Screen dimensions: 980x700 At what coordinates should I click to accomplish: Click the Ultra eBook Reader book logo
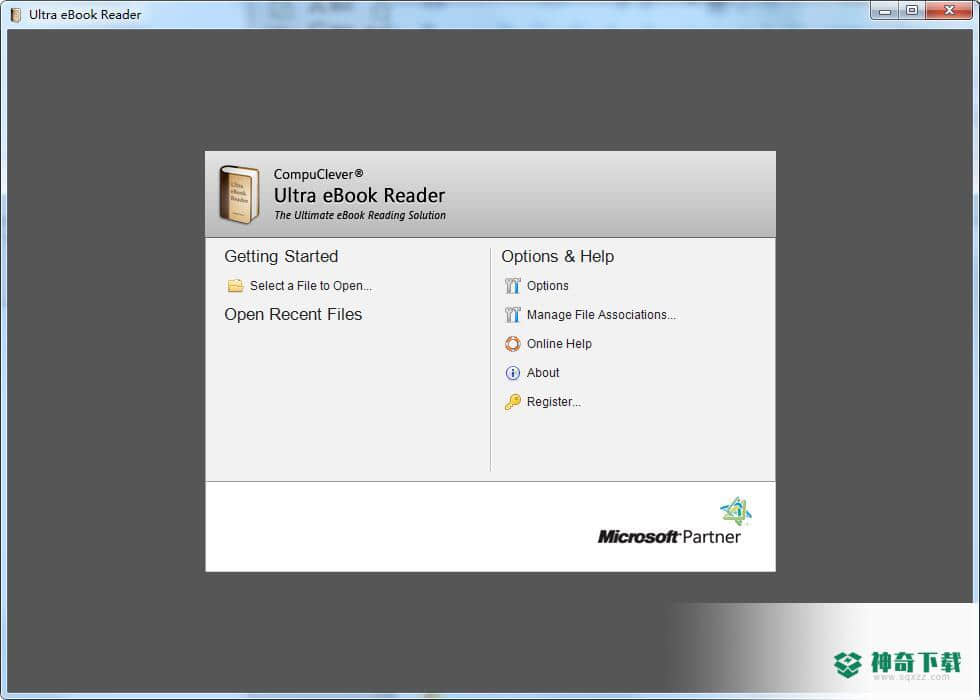point(239,194)
